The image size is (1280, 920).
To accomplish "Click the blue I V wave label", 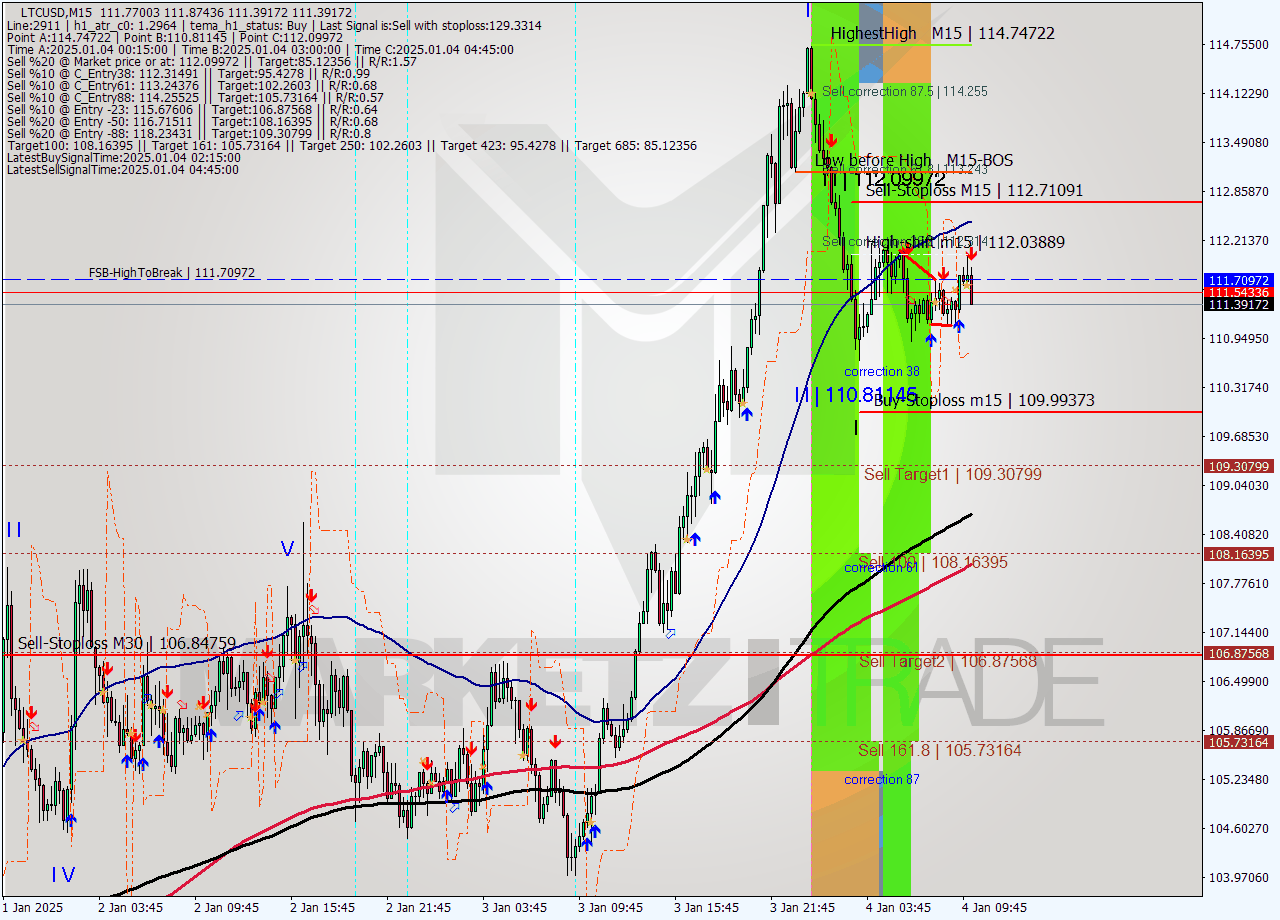I will pyautogui.click(x=63, y=875).
